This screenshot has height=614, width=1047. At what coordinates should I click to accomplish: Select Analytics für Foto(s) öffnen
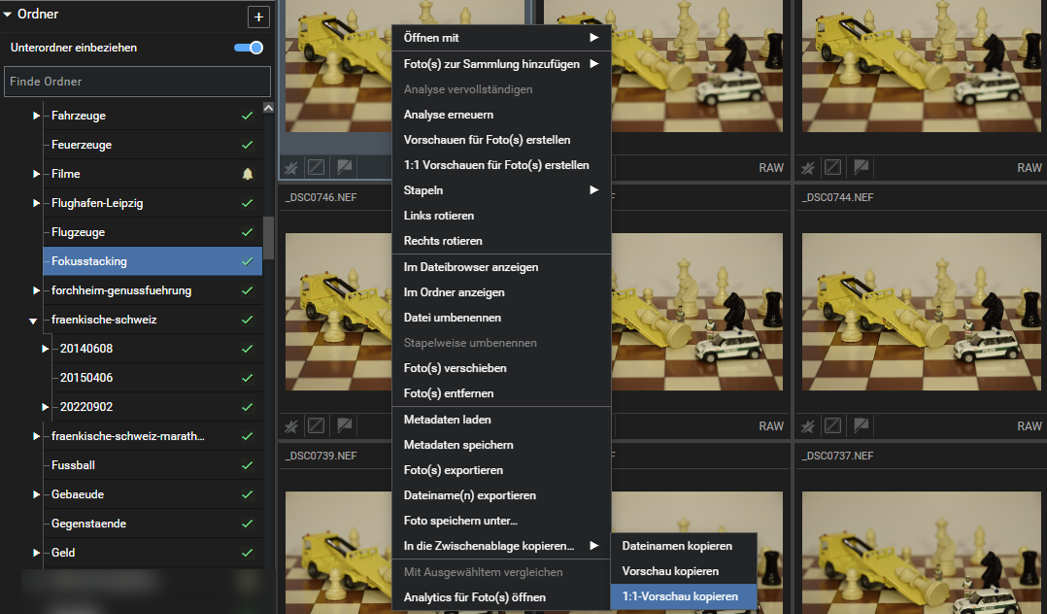pos(501,597)
